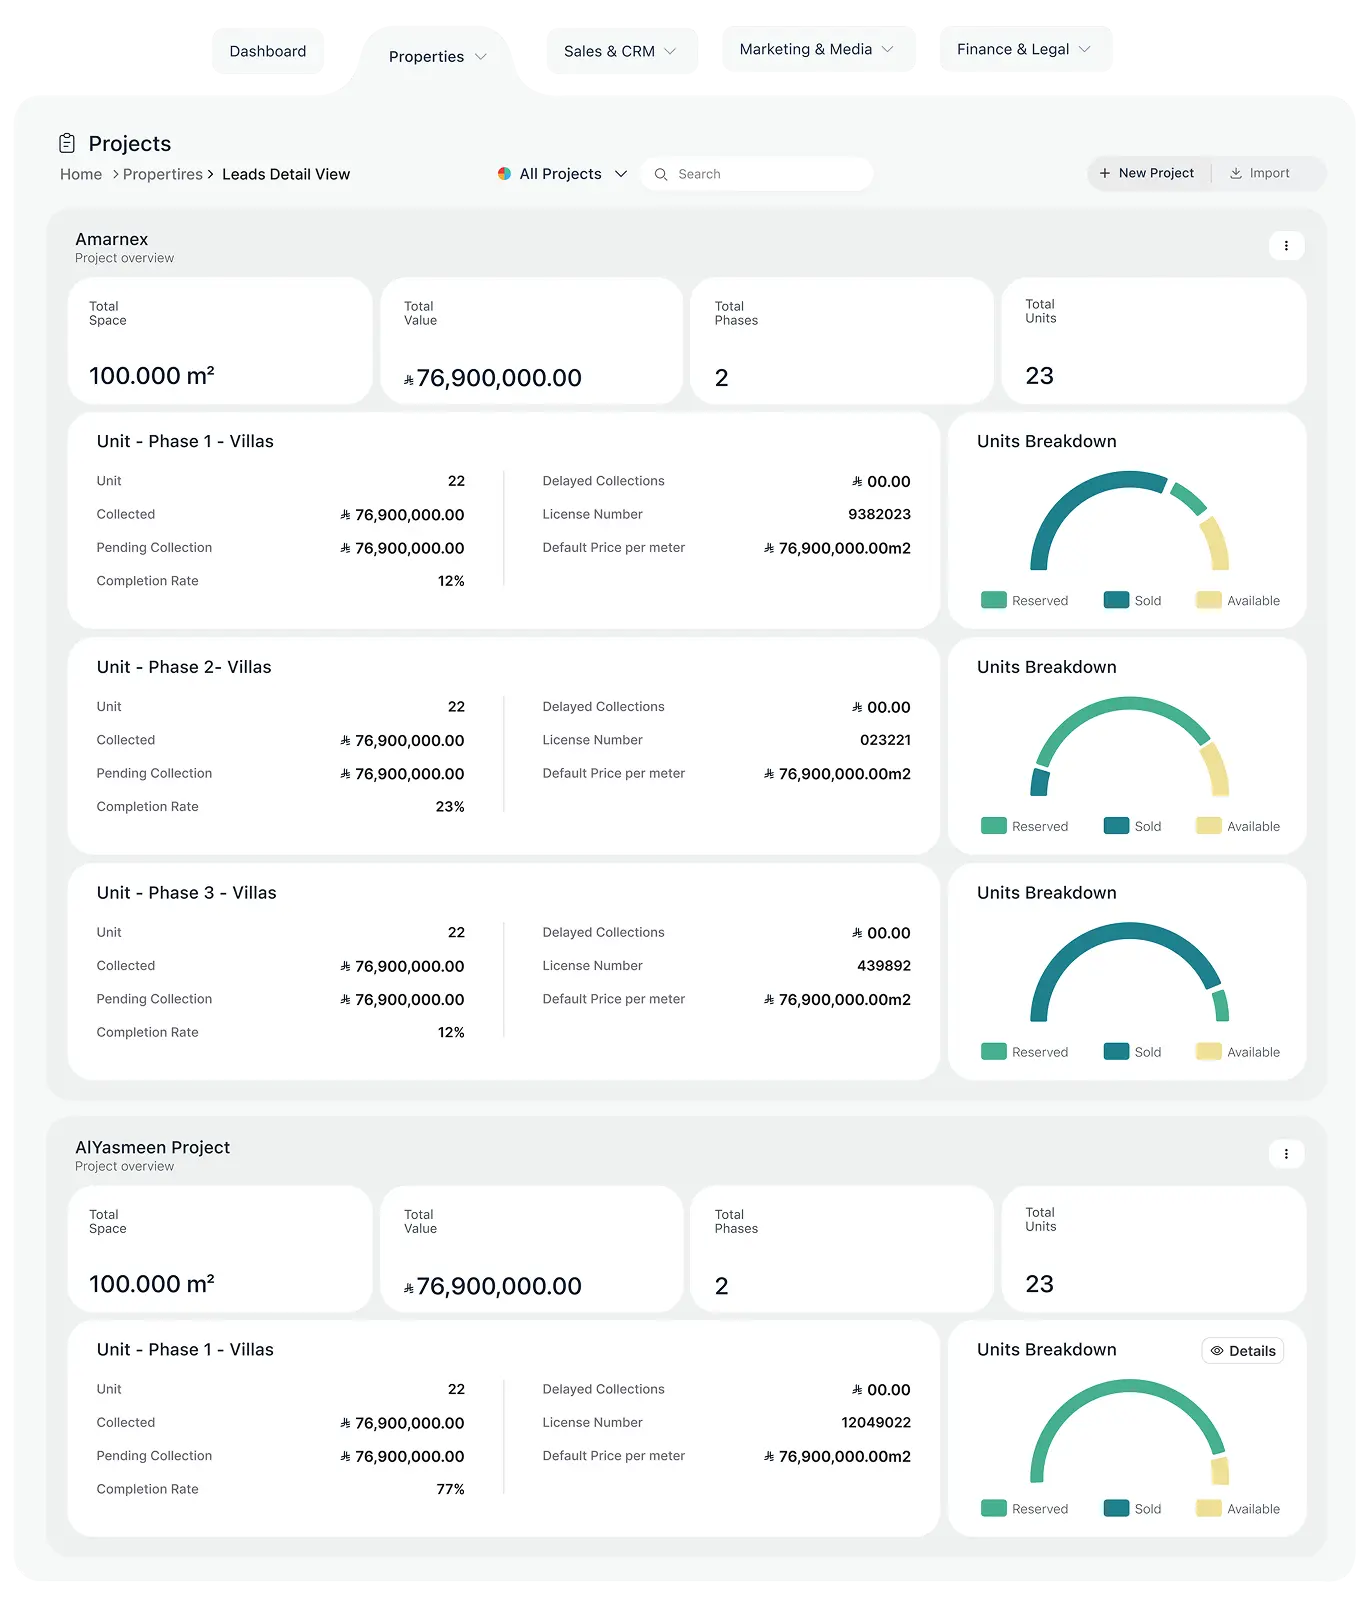The height and width of the screenshot is (1608, 1370).
Task: Expand the Marketing & Media chevron
Action: pyautogui.click(x=887, y=49)
